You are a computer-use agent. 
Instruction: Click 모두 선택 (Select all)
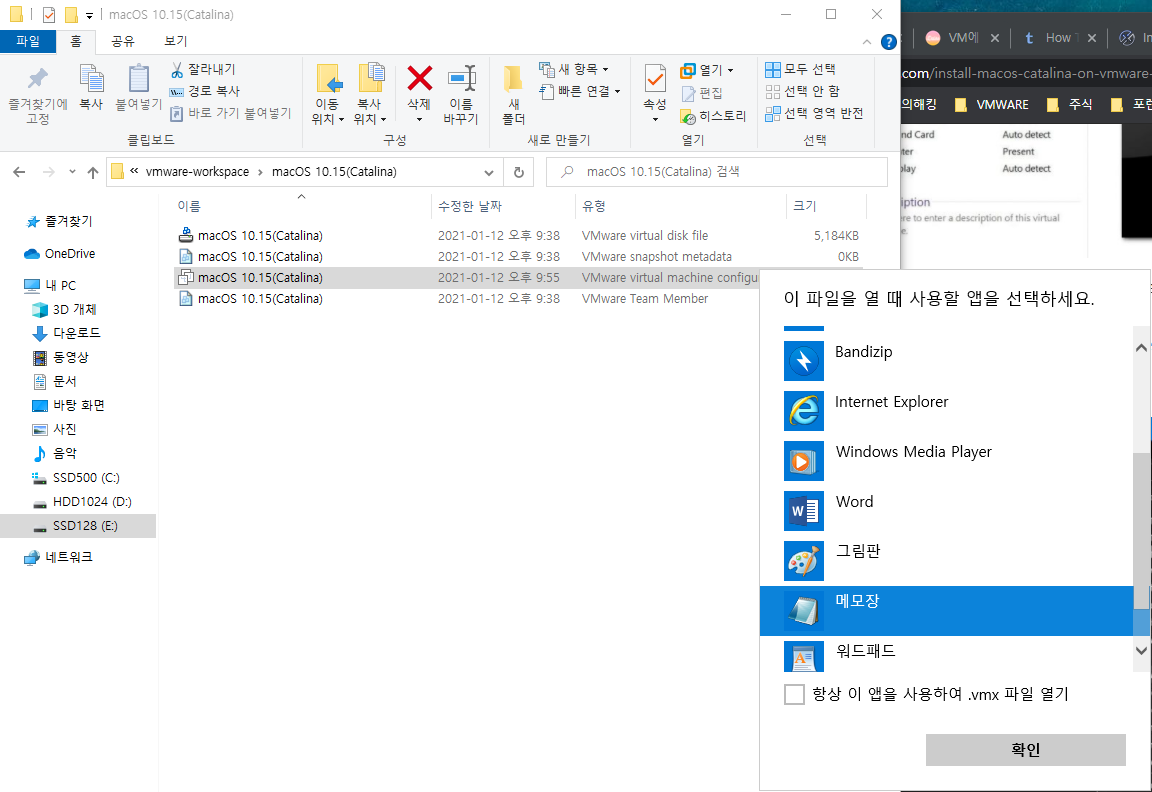tap(800, 69)
